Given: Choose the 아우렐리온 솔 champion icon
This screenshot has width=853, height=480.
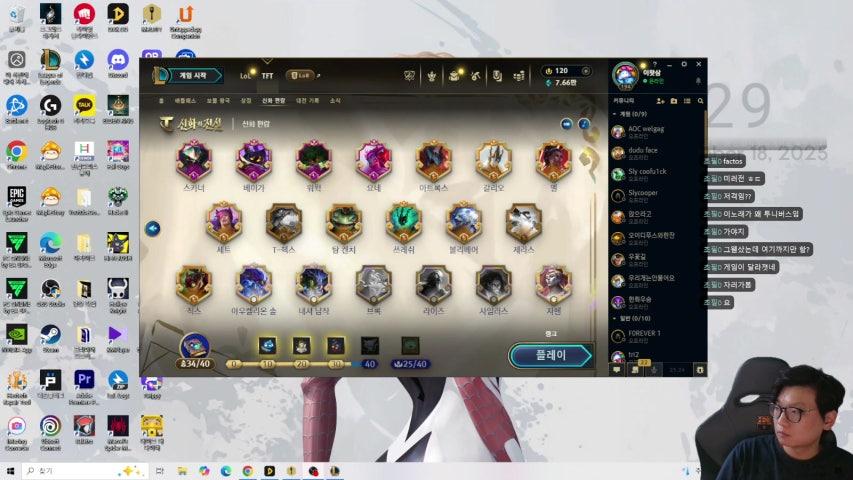Looking at the screenshot, I should point(254,285).
